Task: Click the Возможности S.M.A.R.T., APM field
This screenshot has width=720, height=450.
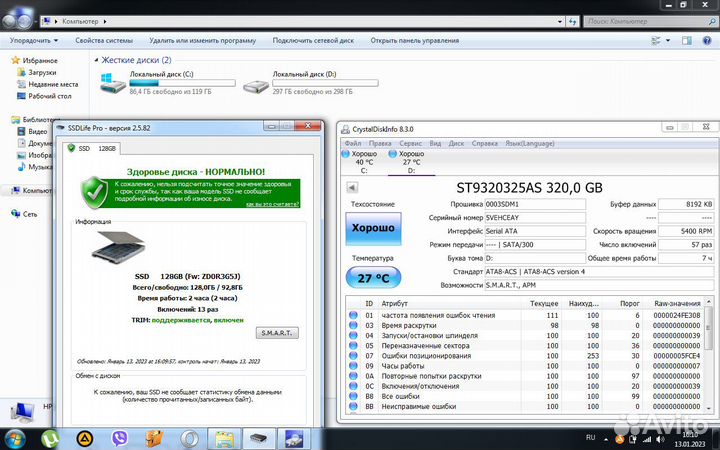Action: [599, 285]
